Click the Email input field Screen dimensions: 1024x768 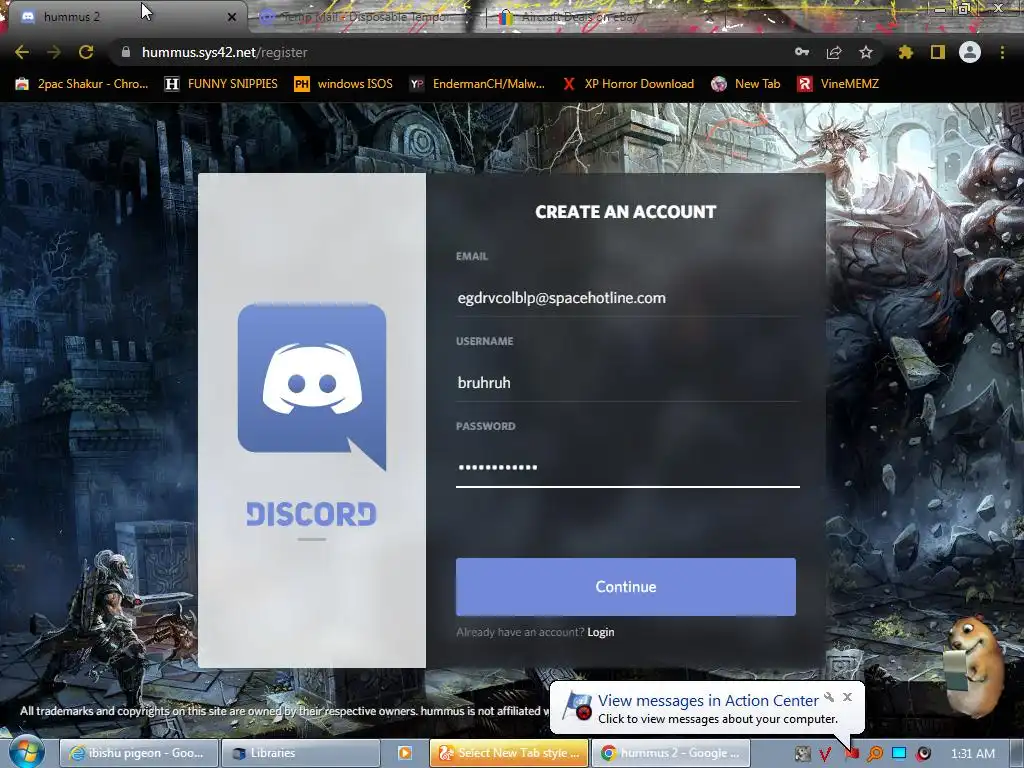click(x=628, y=298)
